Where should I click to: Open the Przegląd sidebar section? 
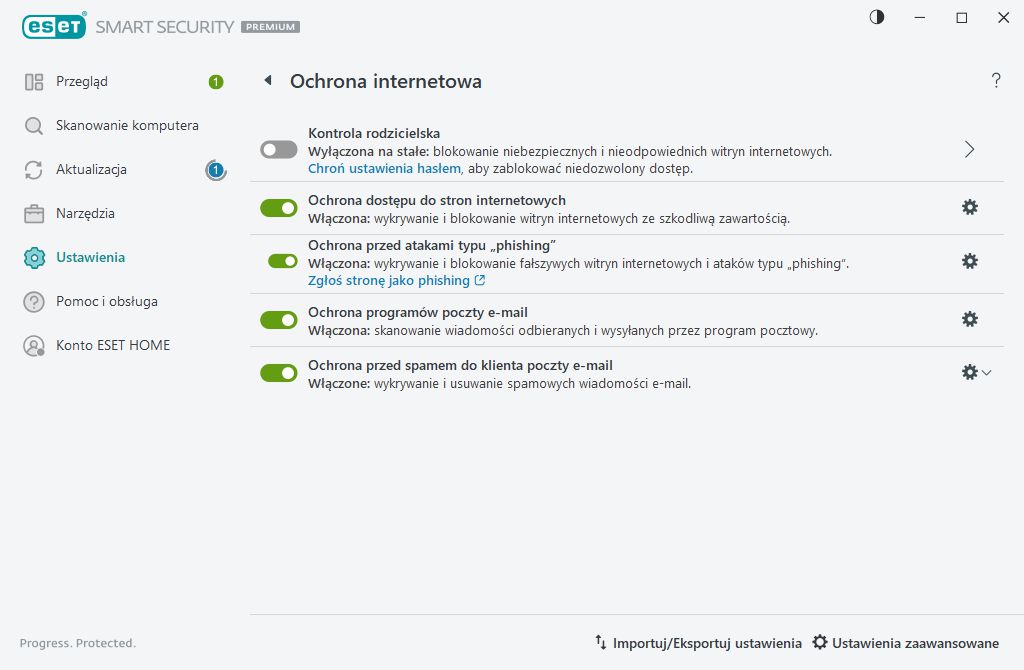tap(82, 82)
